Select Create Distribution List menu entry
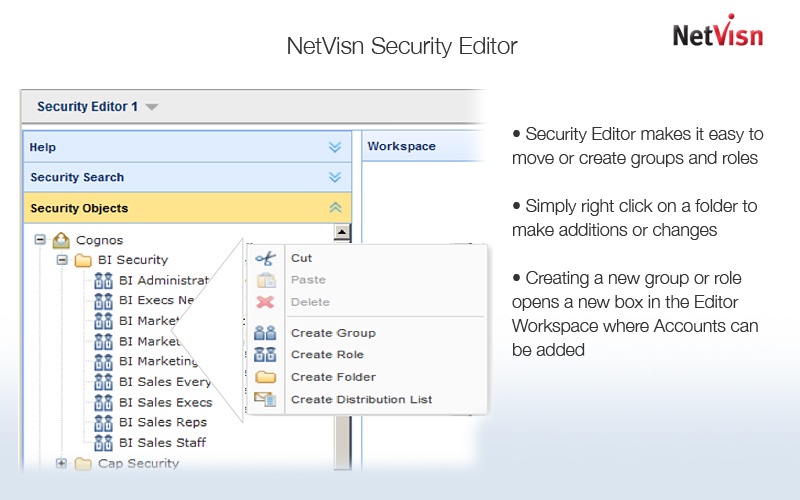Screen dimensions: 800x500 pyautogui.click(x=361, y=399)
